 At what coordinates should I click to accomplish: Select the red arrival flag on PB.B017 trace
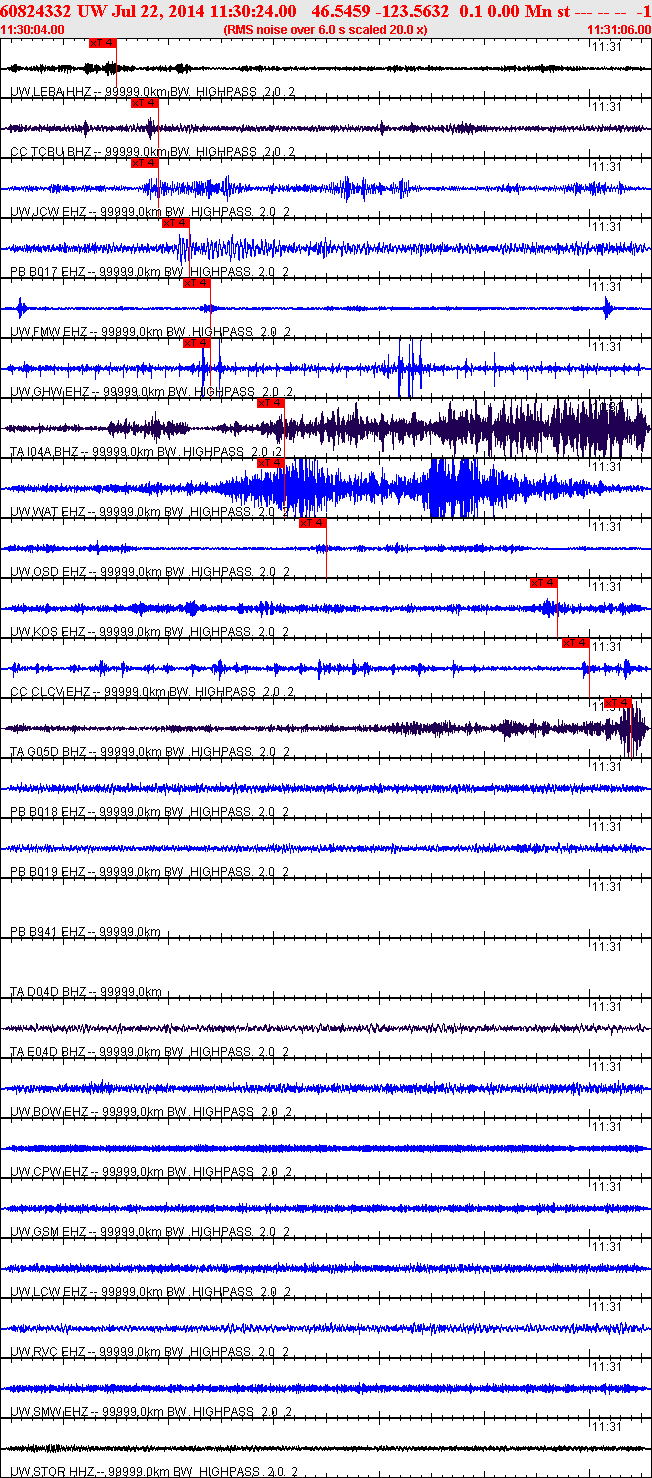pos(176,223)
